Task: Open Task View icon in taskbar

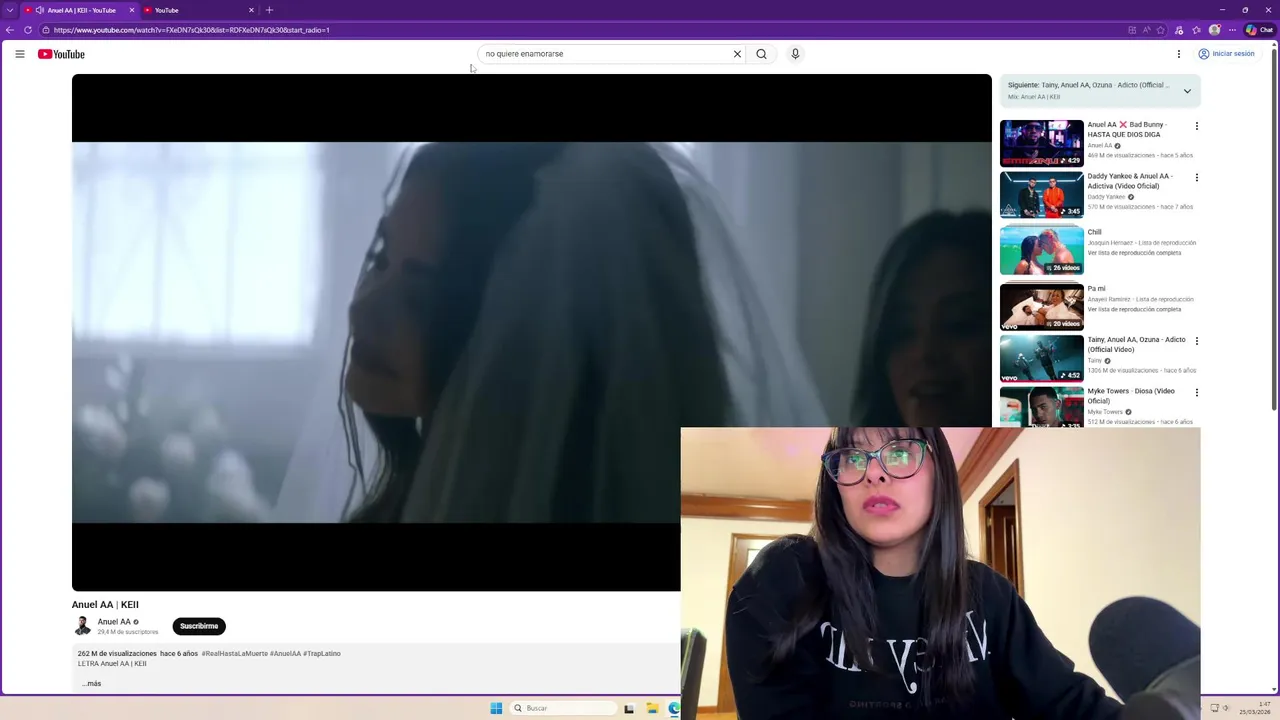Action: (629, 708)
